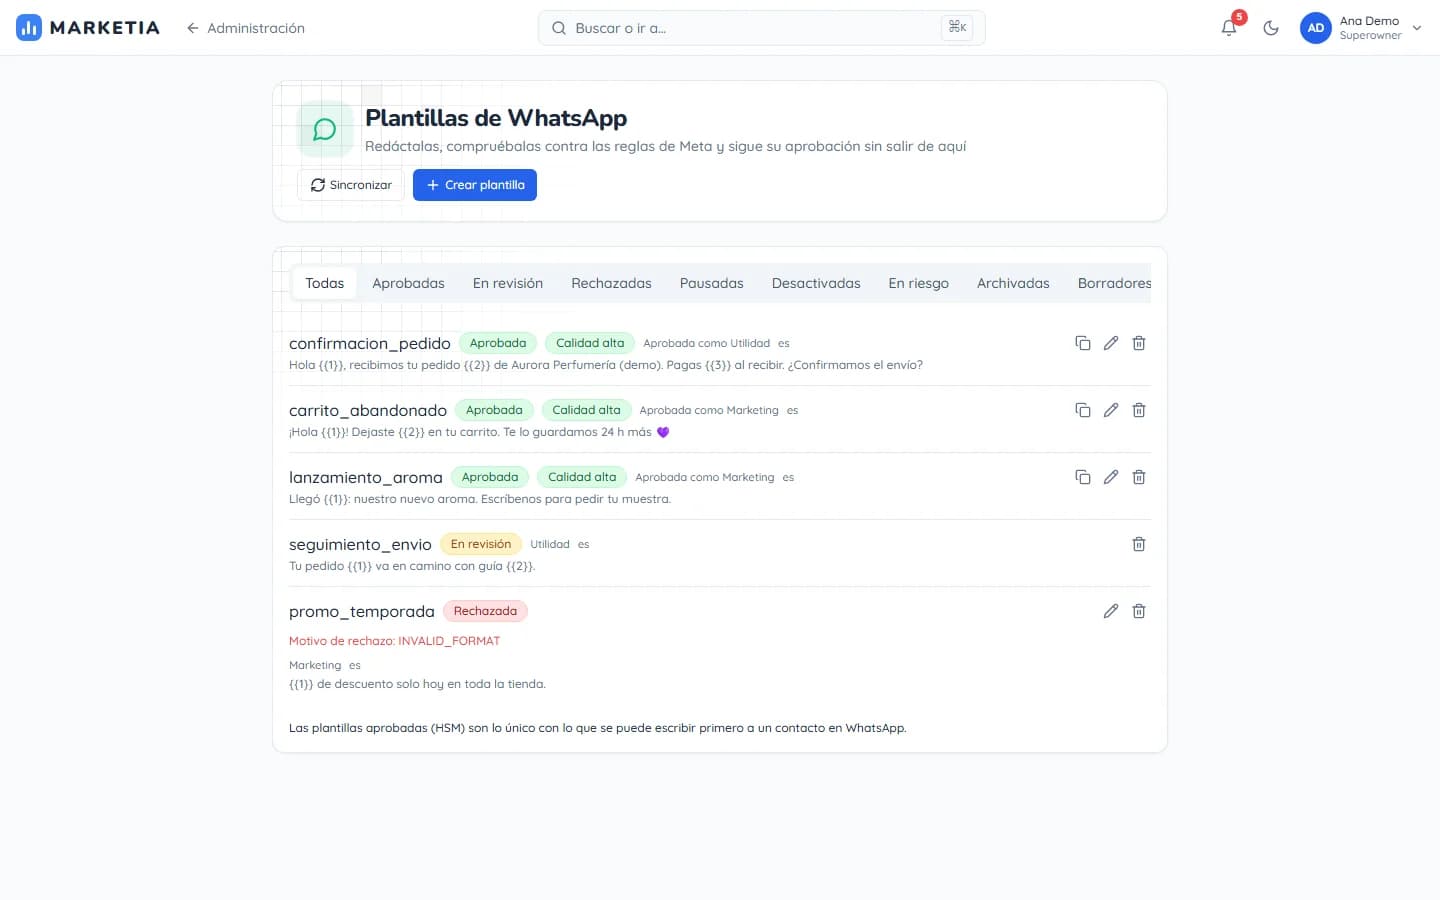Open the En revisión tab
1440x900 pixels.
pos(508,283)
